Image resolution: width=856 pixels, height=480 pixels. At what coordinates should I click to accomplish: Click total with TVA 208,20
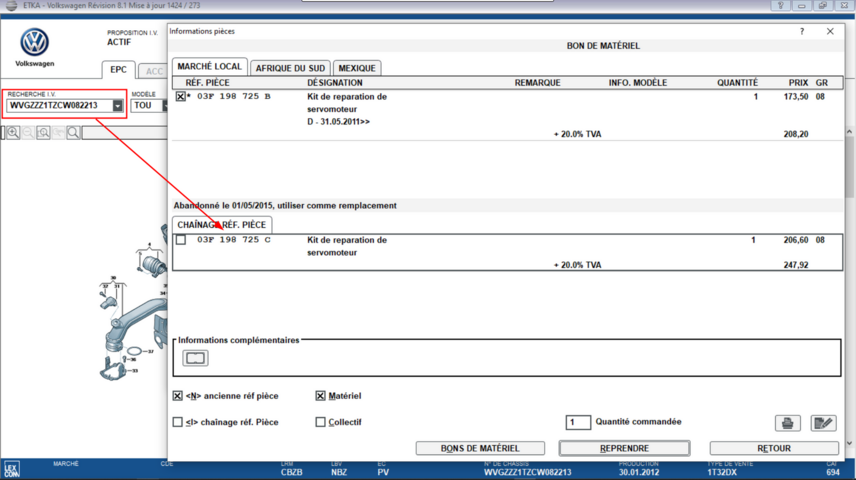pyautogui.click(x=796, y=134)
